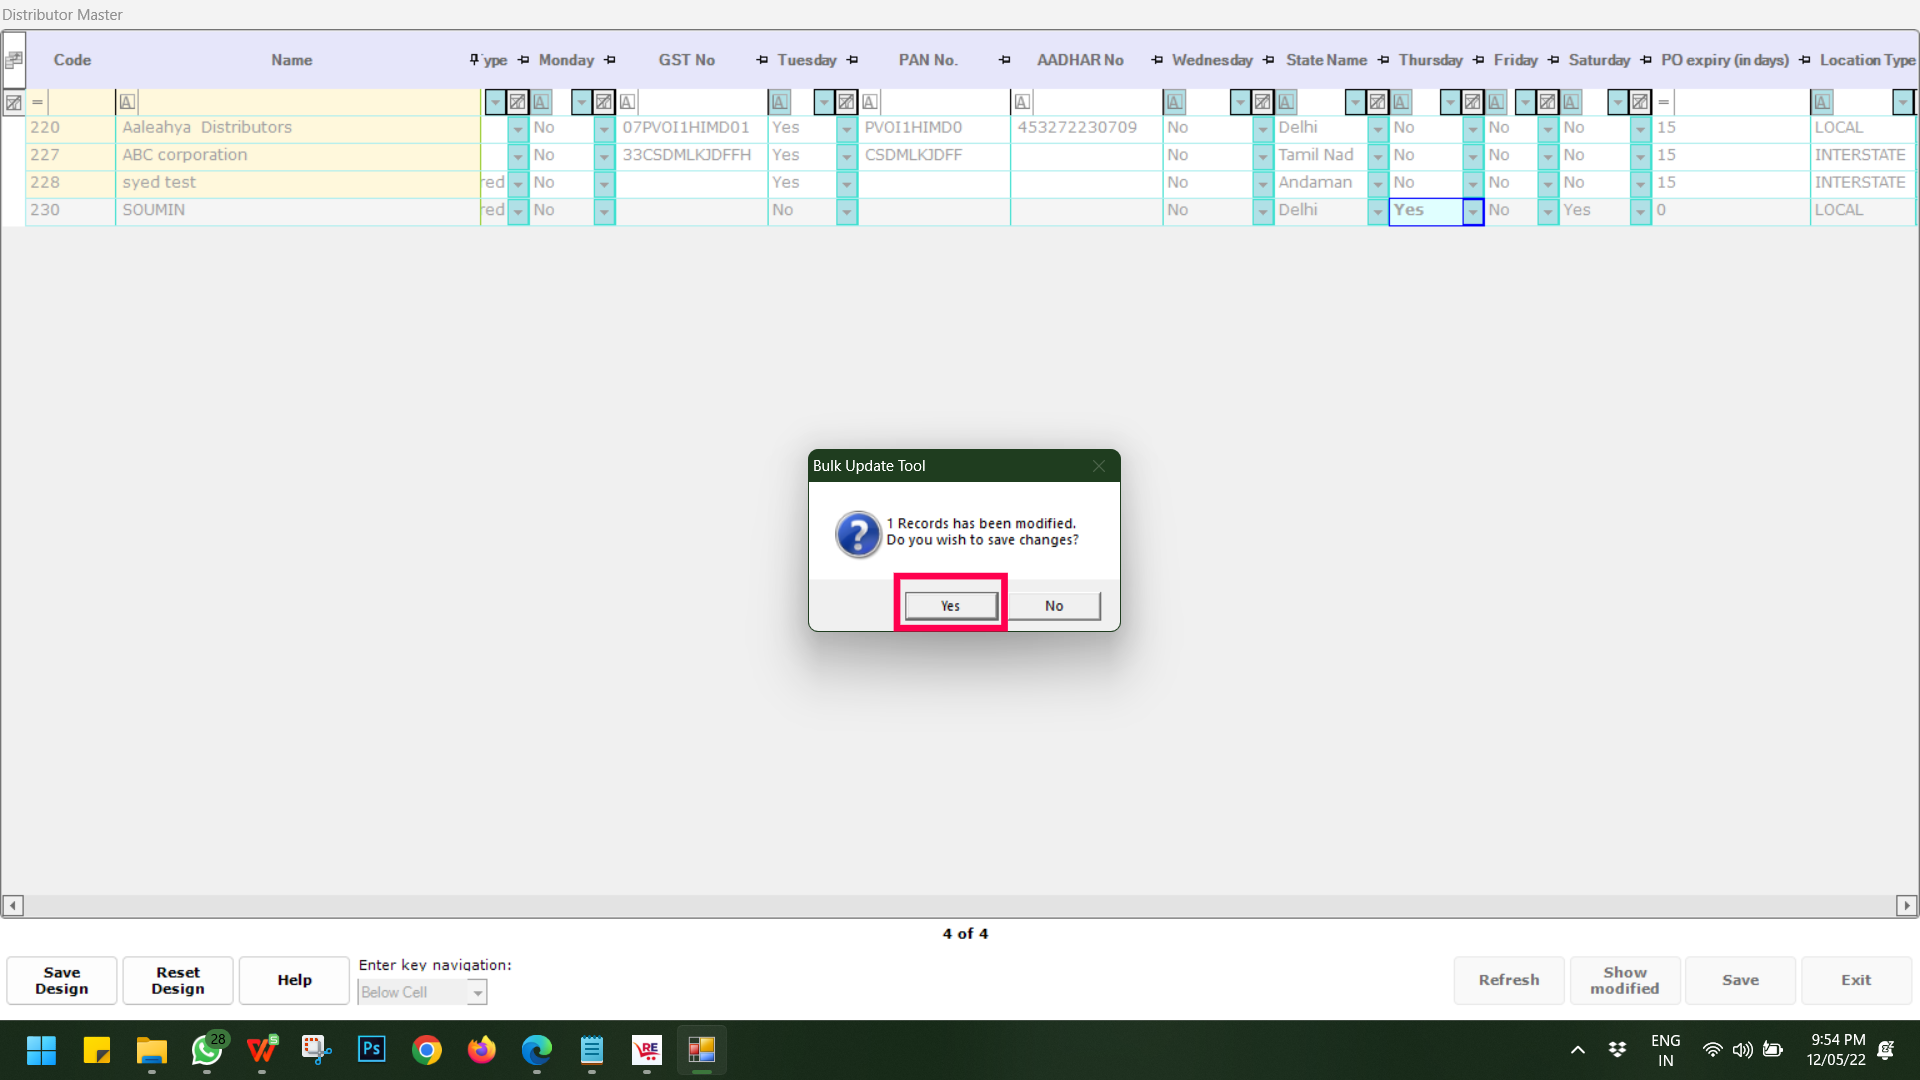Click the equals operator icon in Code filter
The height and width of the screenshot is (1080, 1920).
coord(37,102)
